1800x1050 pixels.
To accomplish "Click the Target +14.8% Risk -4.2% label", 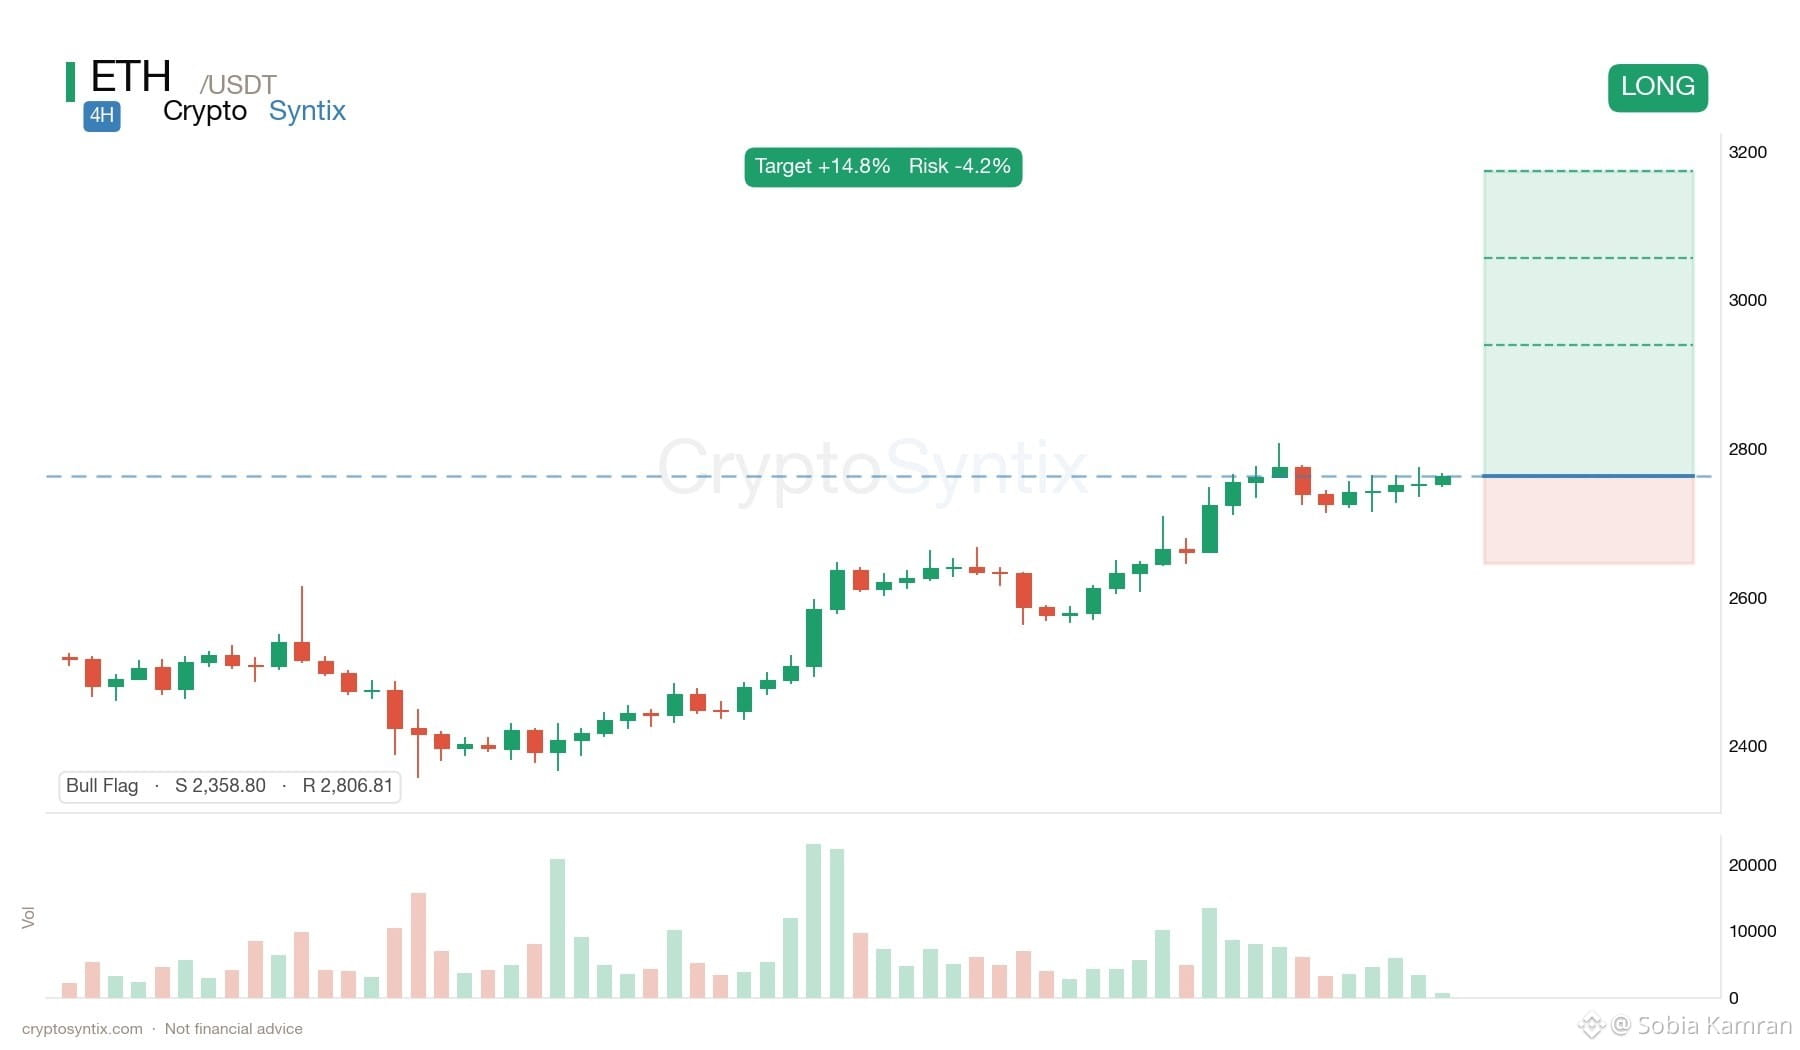I will point(883,166).
